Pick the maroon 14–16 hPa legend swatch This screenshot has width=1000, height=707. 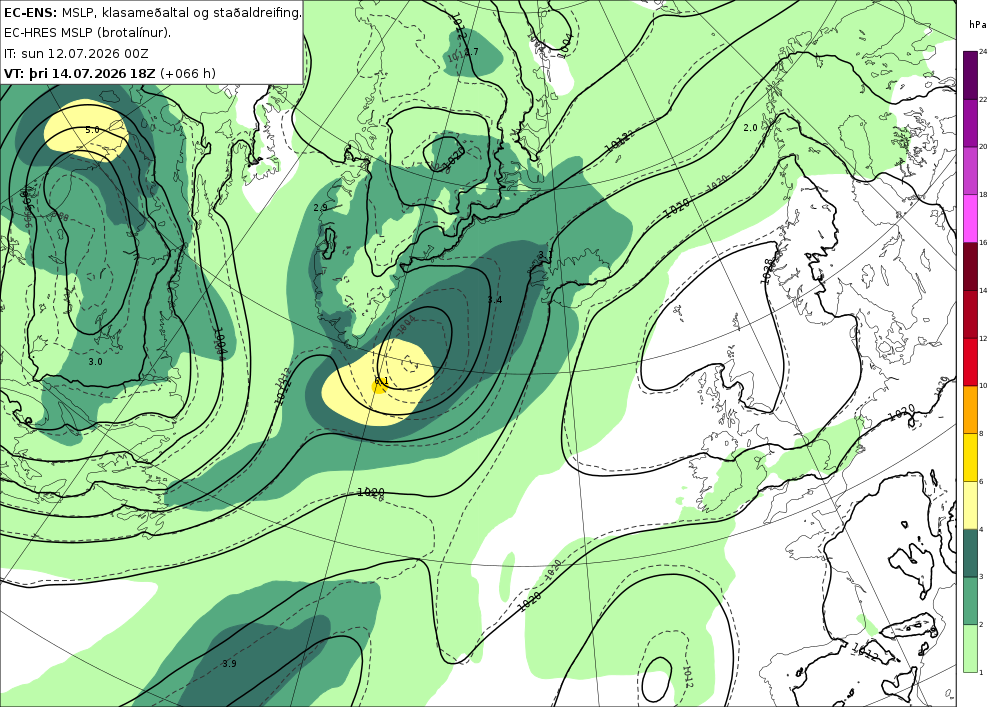click(x=970, y=266)
